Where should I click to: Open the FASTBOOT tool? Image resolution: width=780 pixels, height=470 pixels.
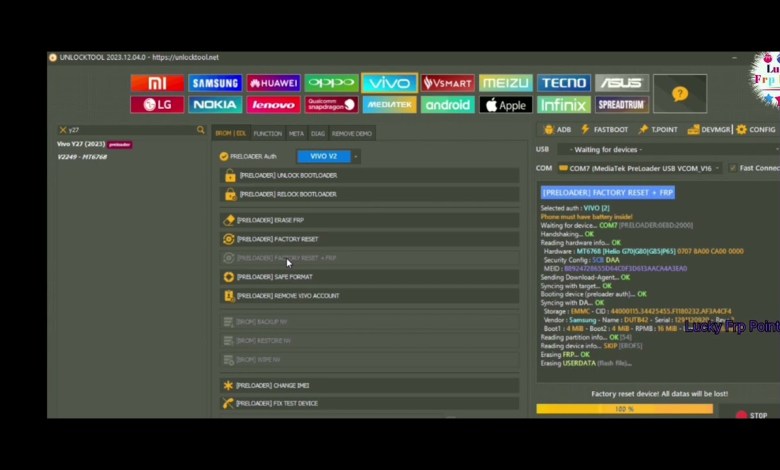604,129
